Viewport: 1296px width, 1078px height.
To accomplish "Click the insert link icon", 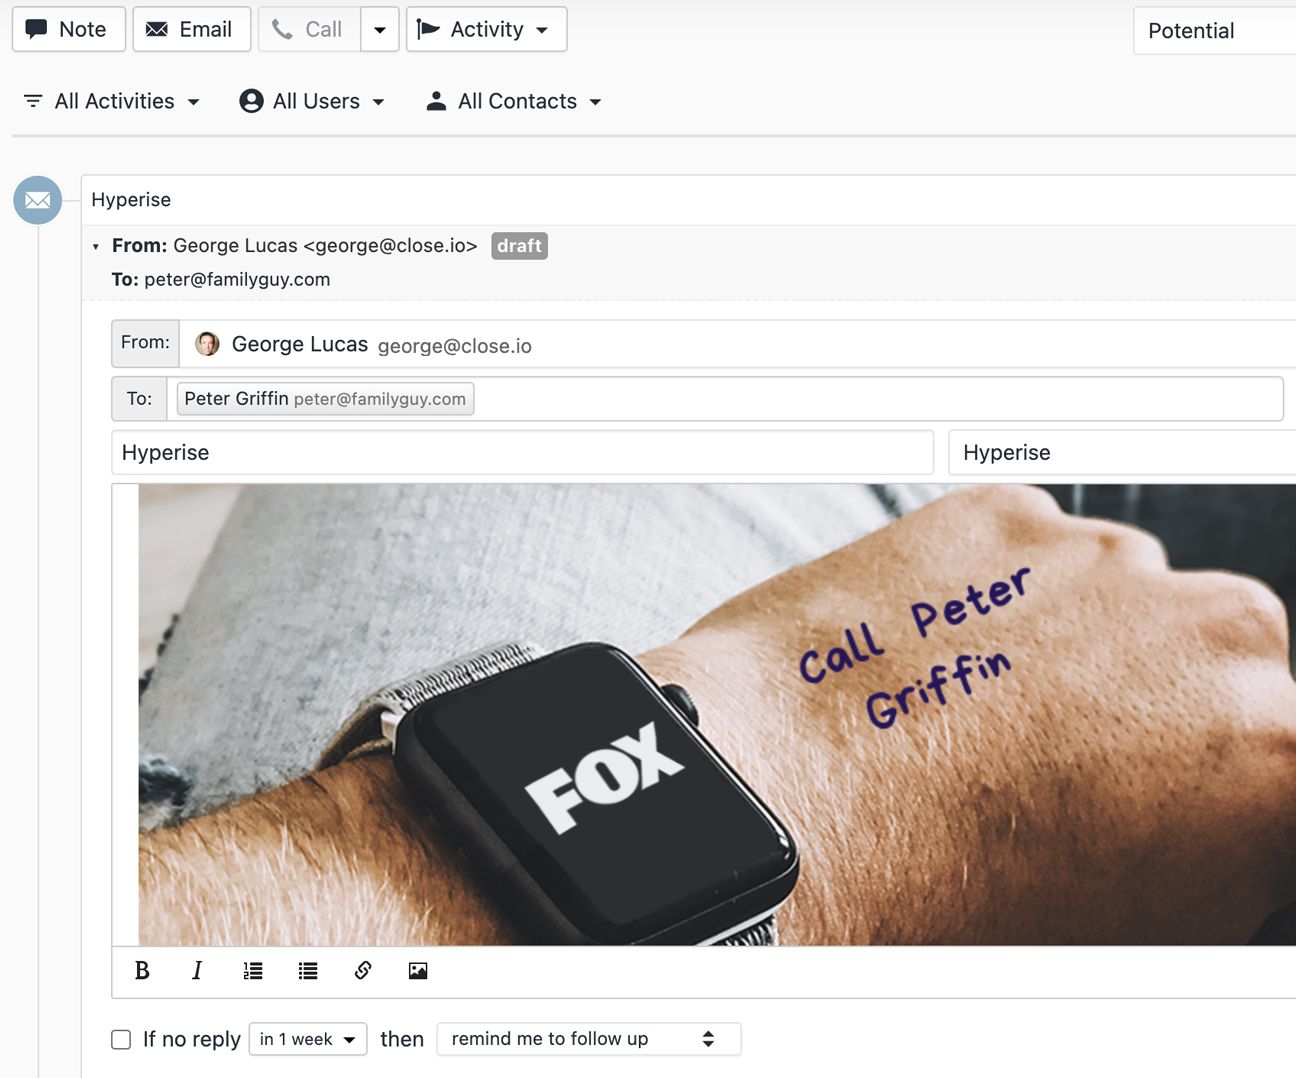I will tap(363, 970).
